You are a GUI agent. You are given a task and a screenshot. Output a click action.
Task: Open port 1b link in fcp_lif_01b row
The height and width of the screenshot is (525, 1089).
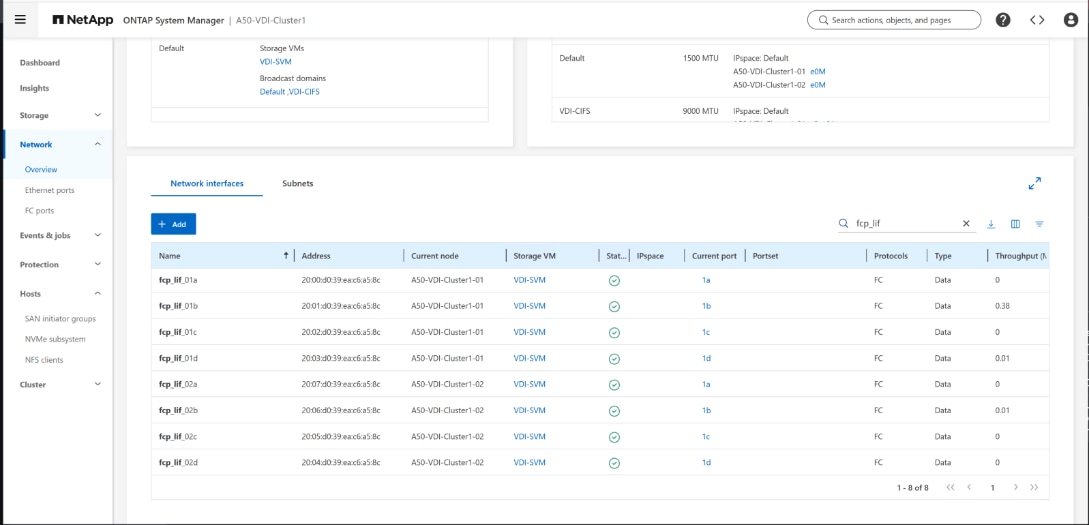click(x=706, y=306)
